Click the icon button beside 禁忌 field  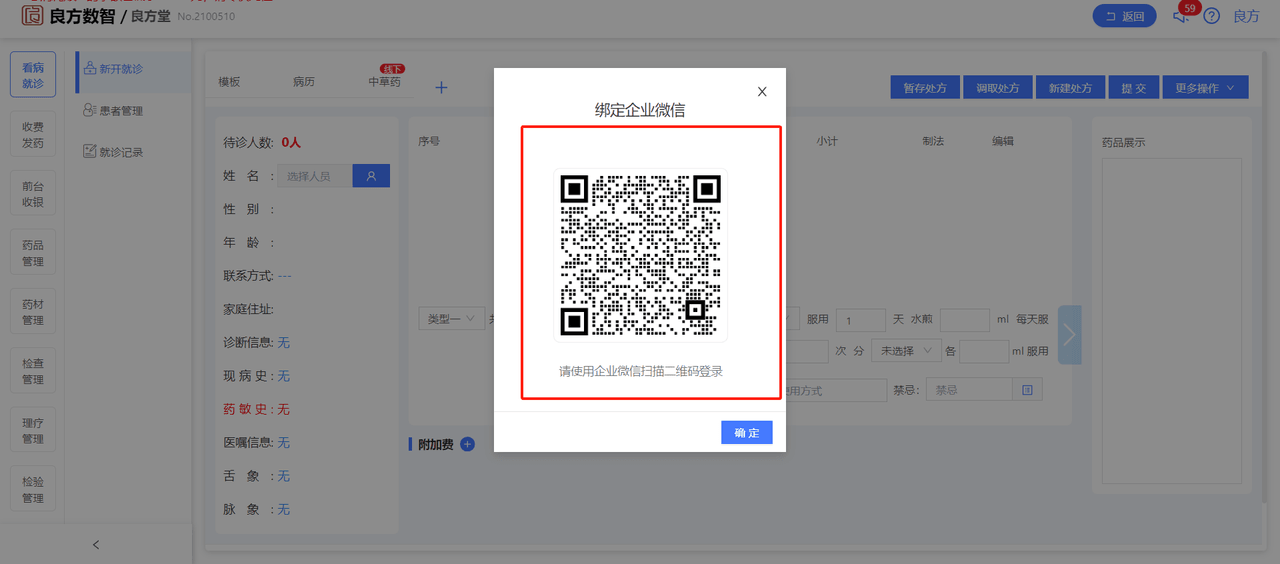click(1027, 390)
